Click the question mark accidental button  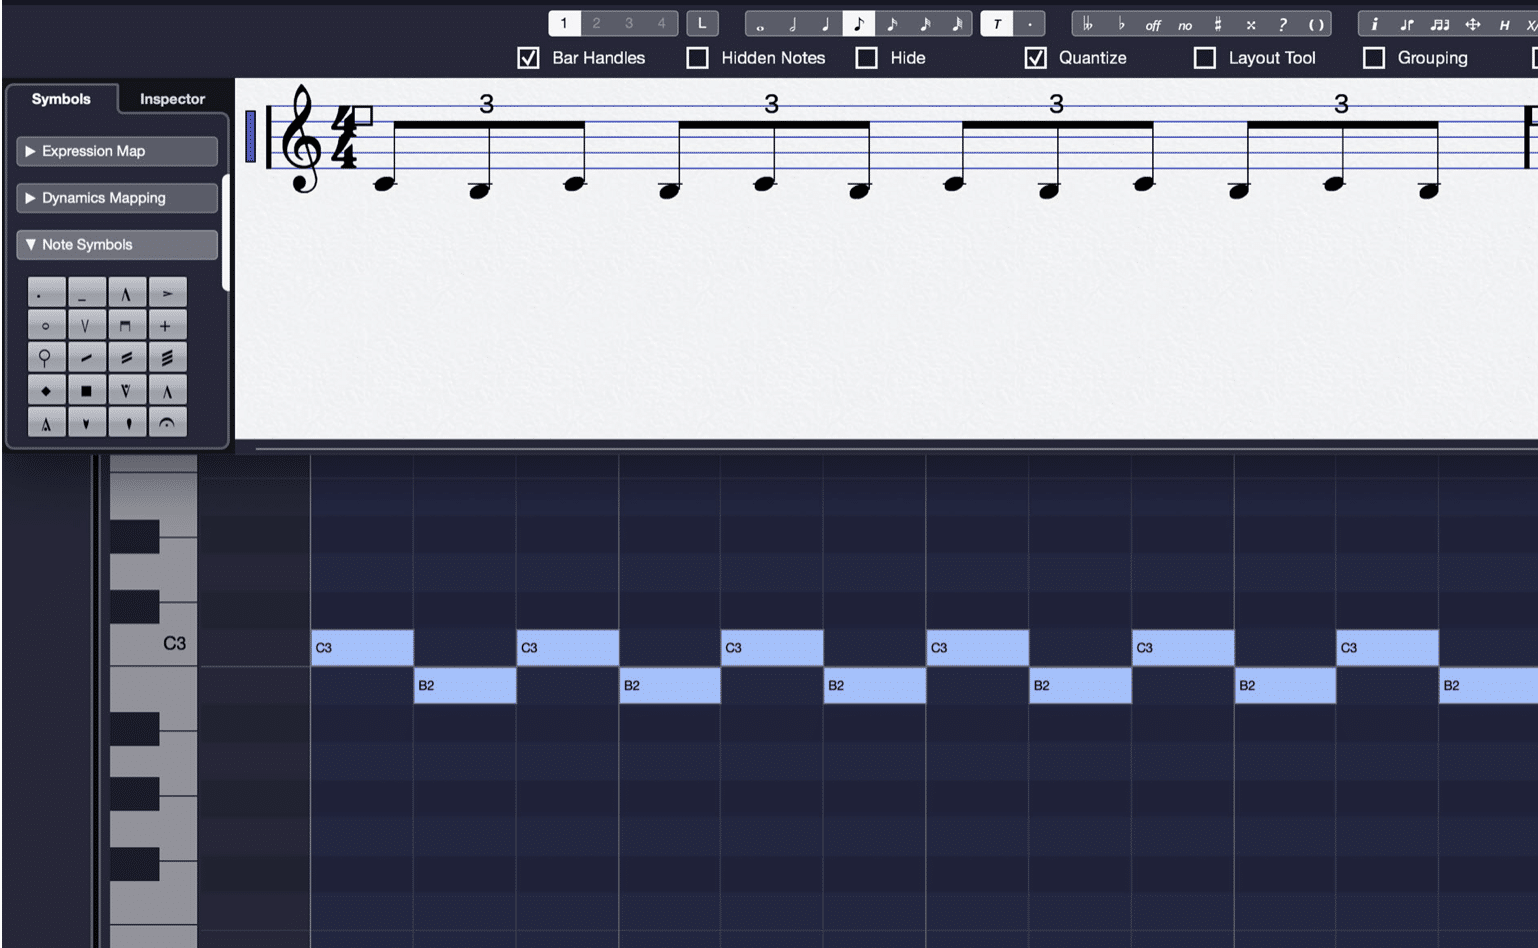coord(1283,24)
